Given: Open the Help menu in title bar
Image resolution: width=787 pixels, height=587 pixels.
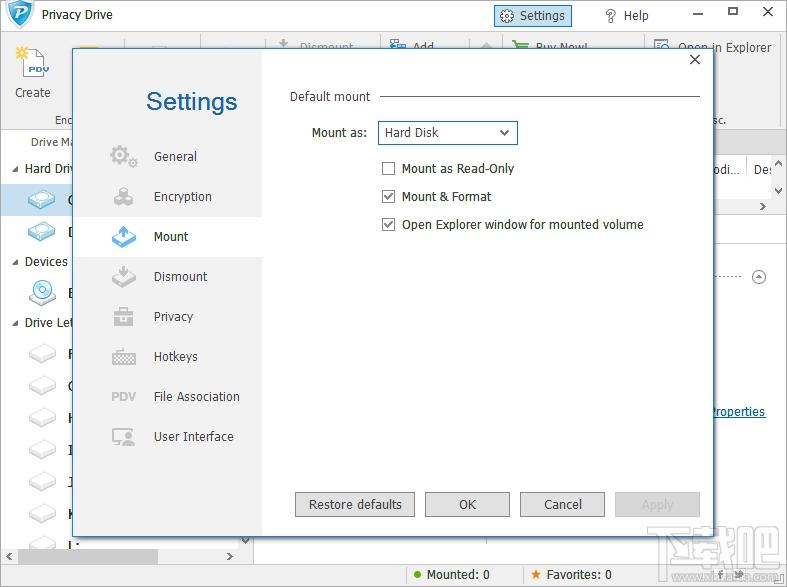Looking at the screenshot, I should pyautogui.click(x=627, y=16).
